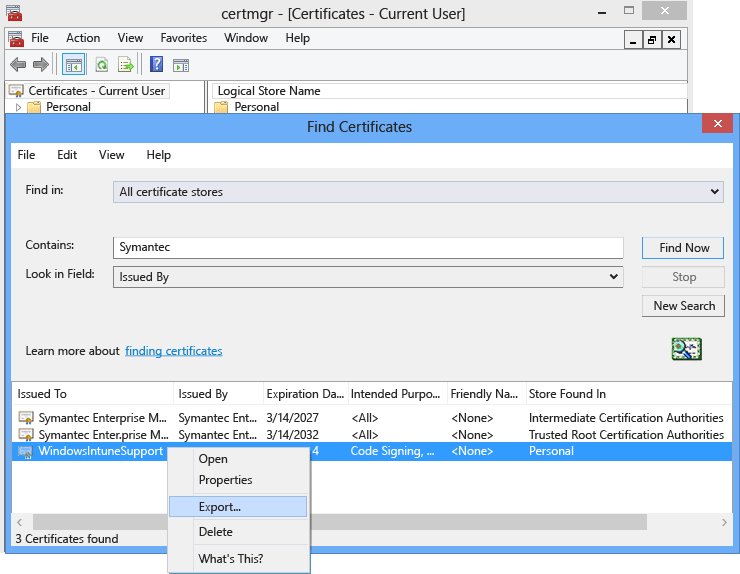Toggle the Show/Hide Action Pane icon
The width and height of the screenshot is (740, 574).
[181, 65]
